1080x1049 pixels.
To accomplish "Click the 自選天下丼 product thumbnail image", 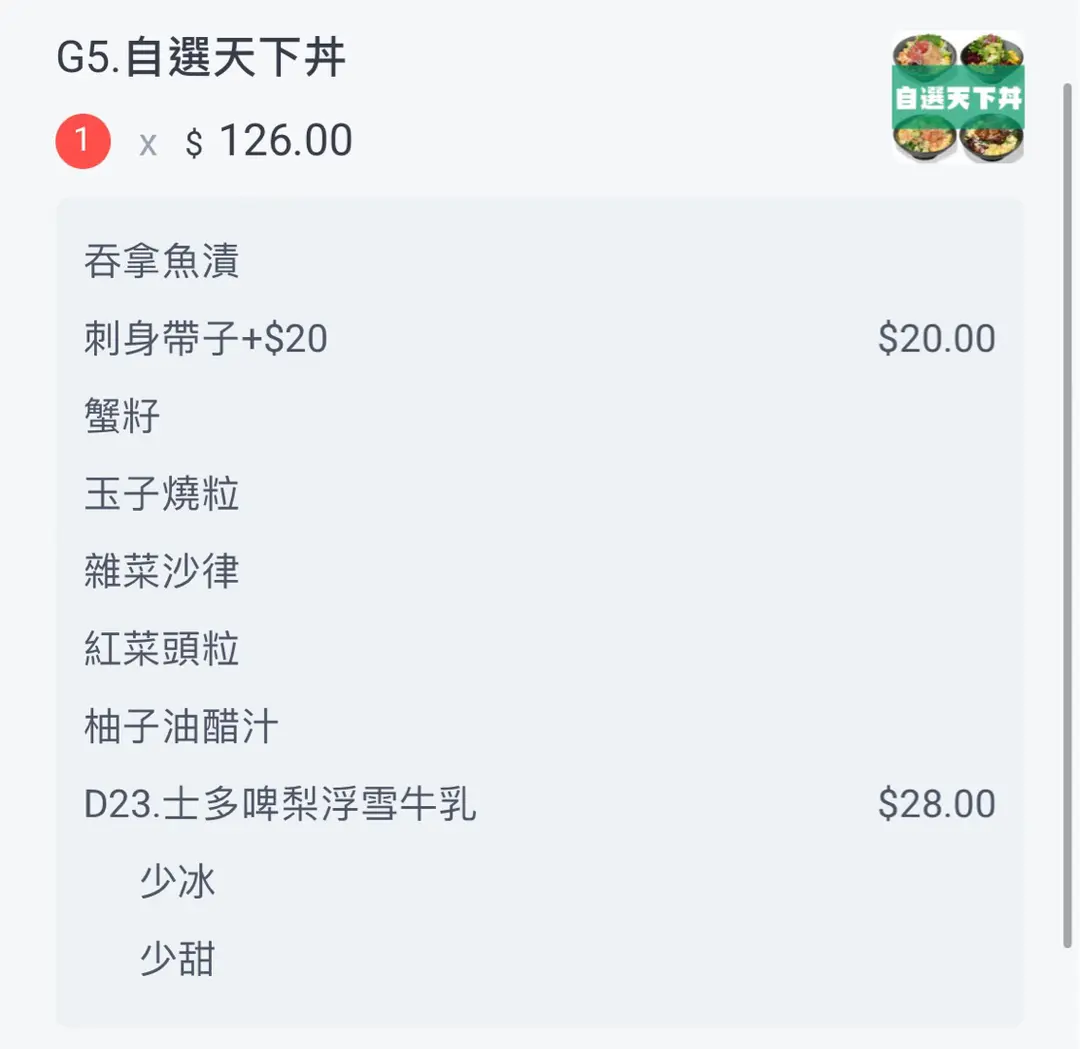I will click(958, 98).
